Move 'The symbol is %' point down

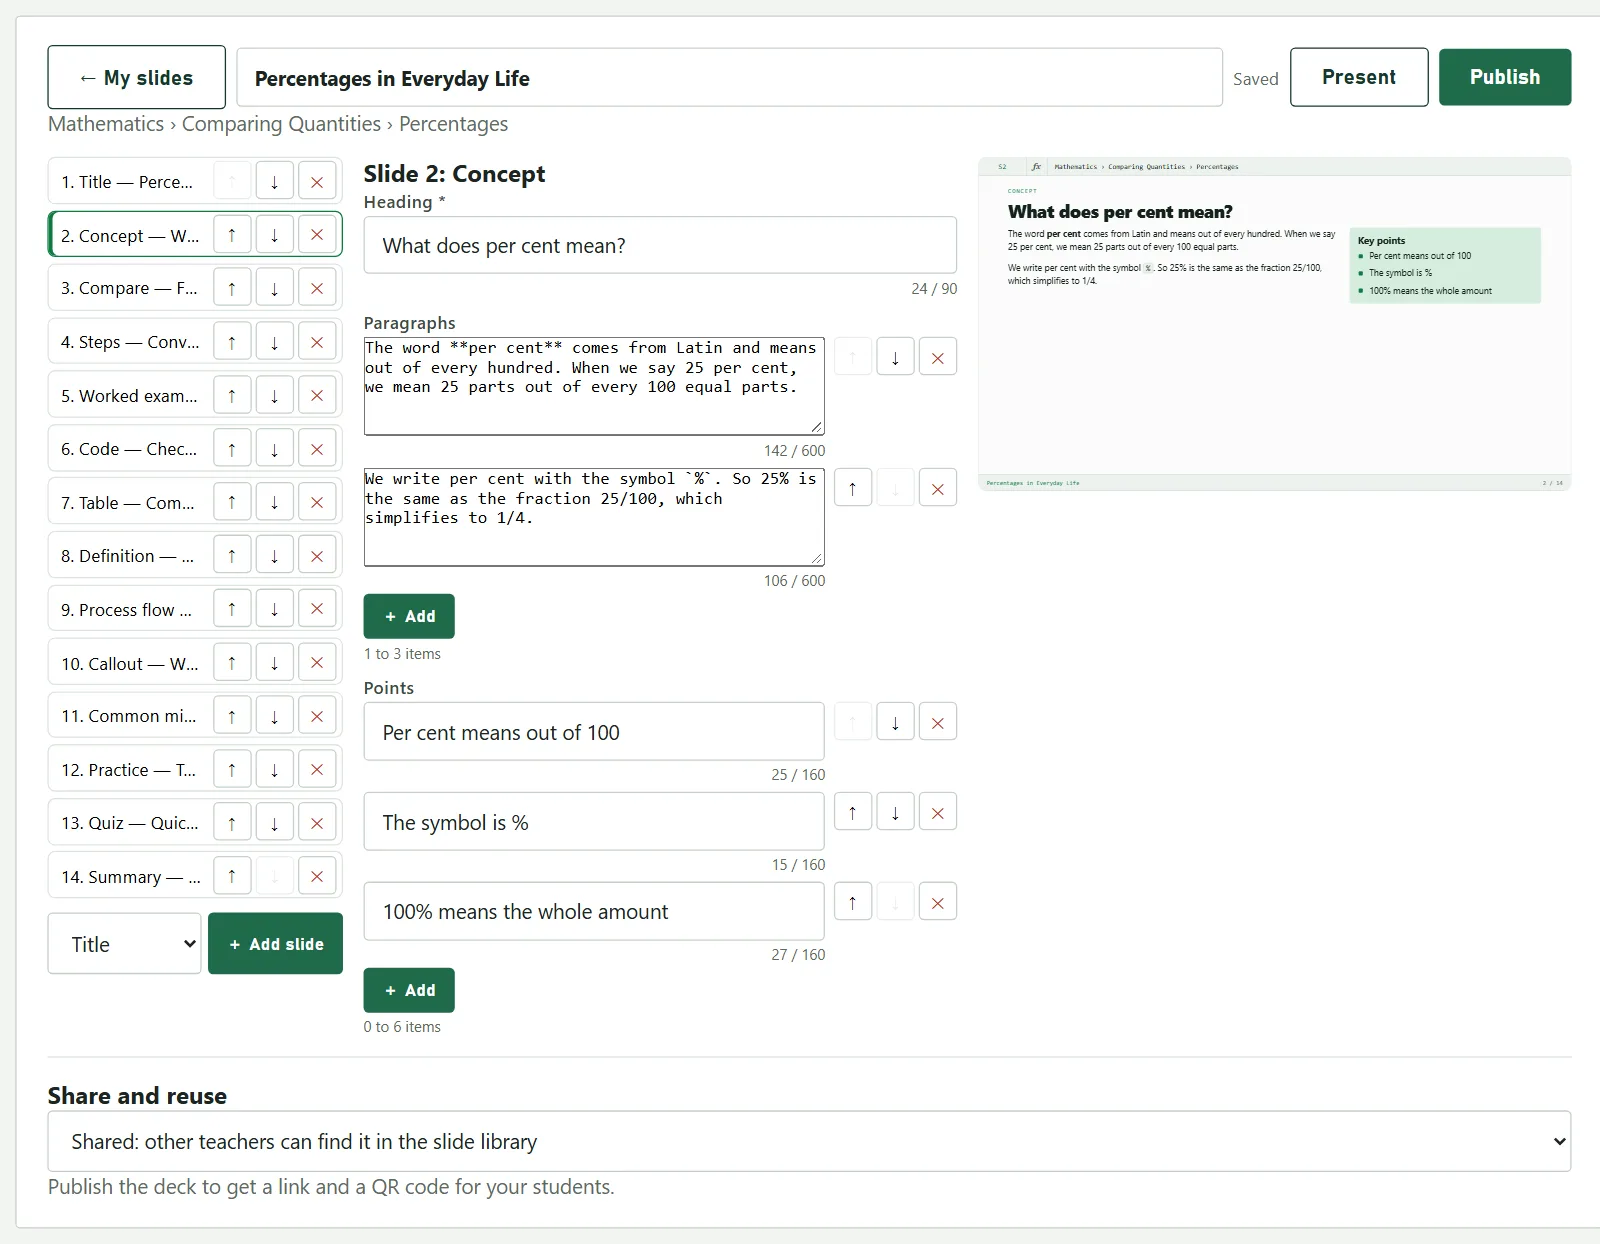point(895,812)
